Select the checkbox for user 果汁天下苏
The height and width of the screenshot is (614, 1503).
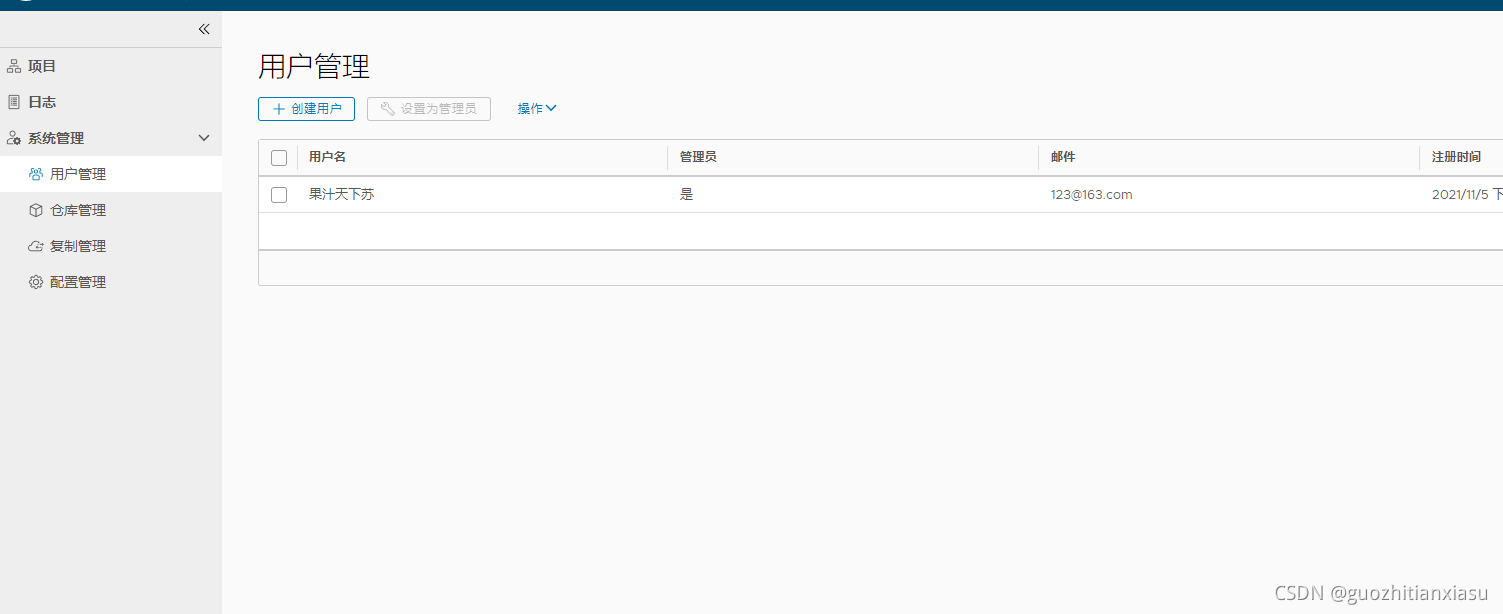pyautogui.click(x=279, y=195)
